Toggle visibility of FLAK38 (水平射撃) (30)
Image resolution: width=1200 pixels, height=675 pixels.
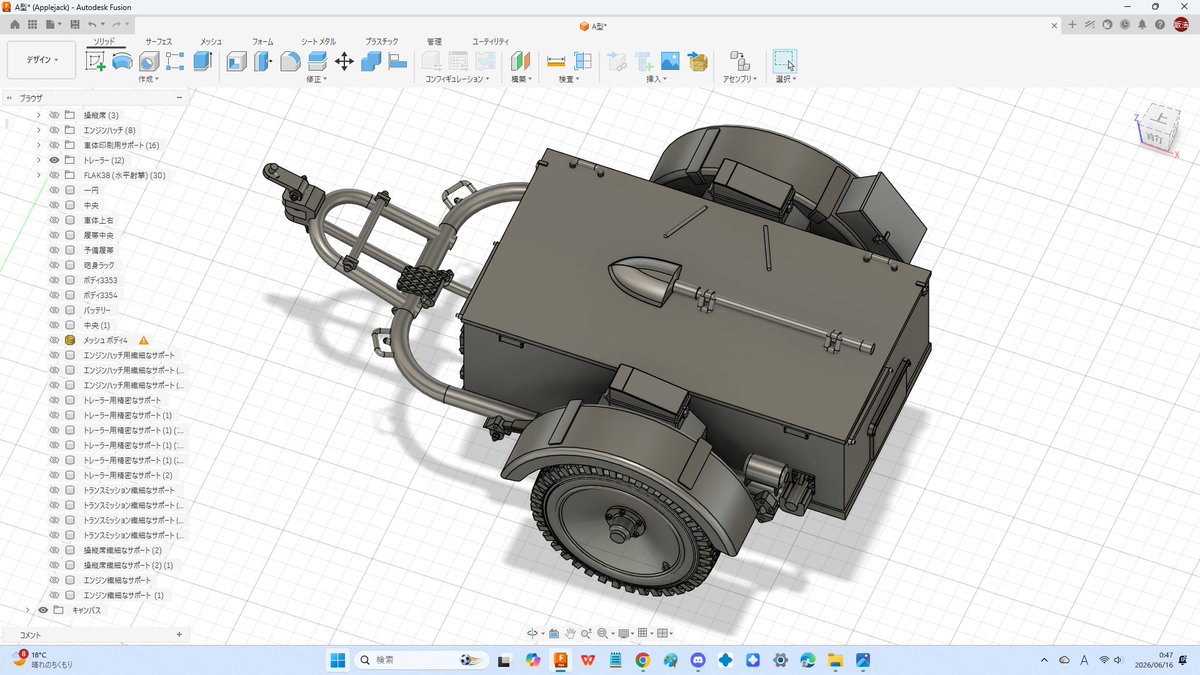[55, 175]
